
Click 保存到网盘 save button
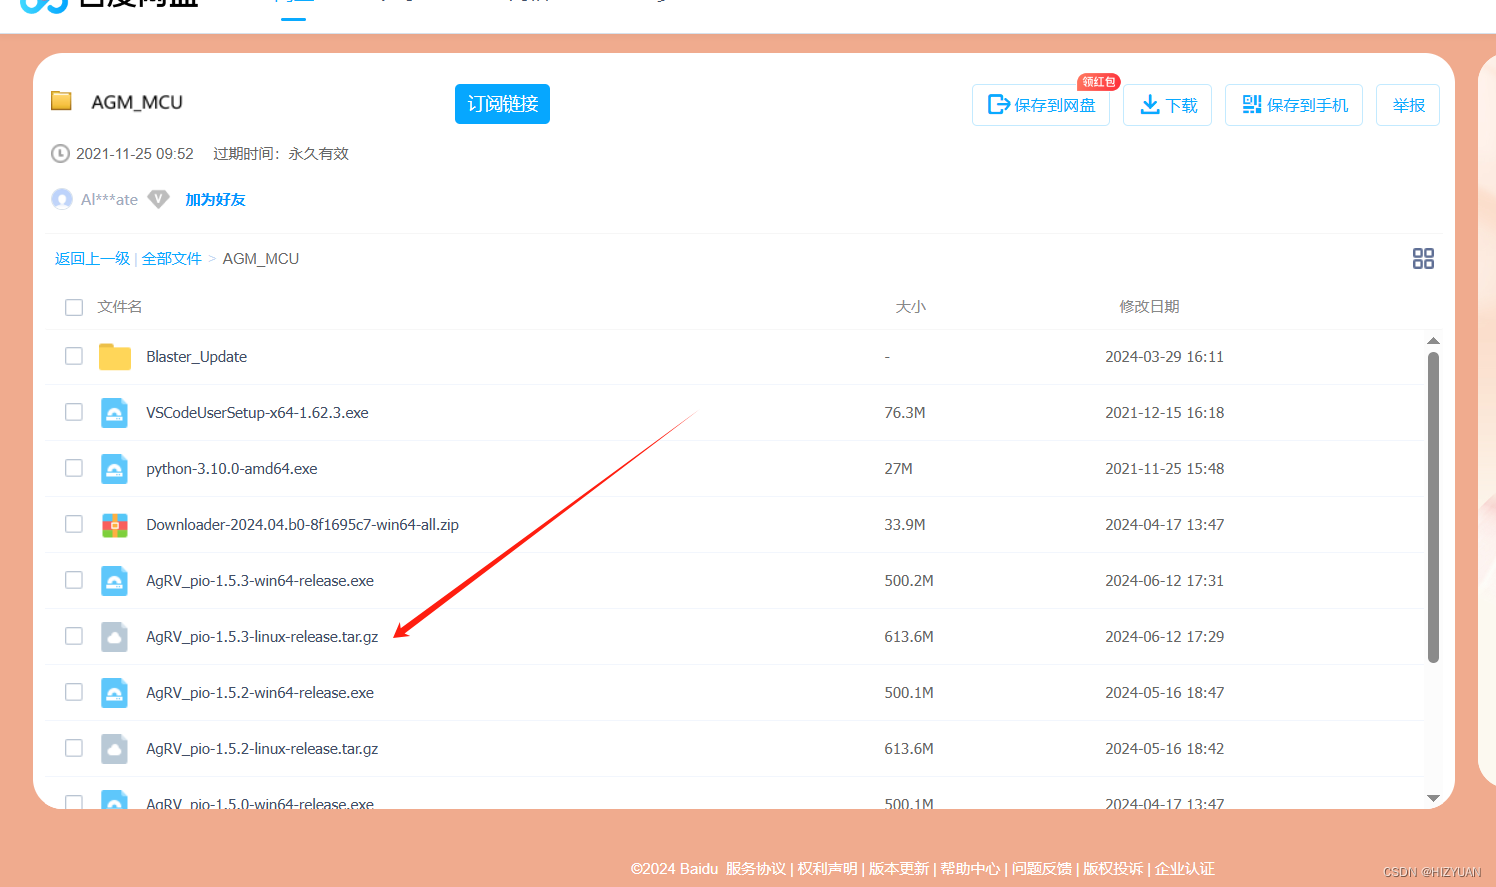[x=1041, y=105]
